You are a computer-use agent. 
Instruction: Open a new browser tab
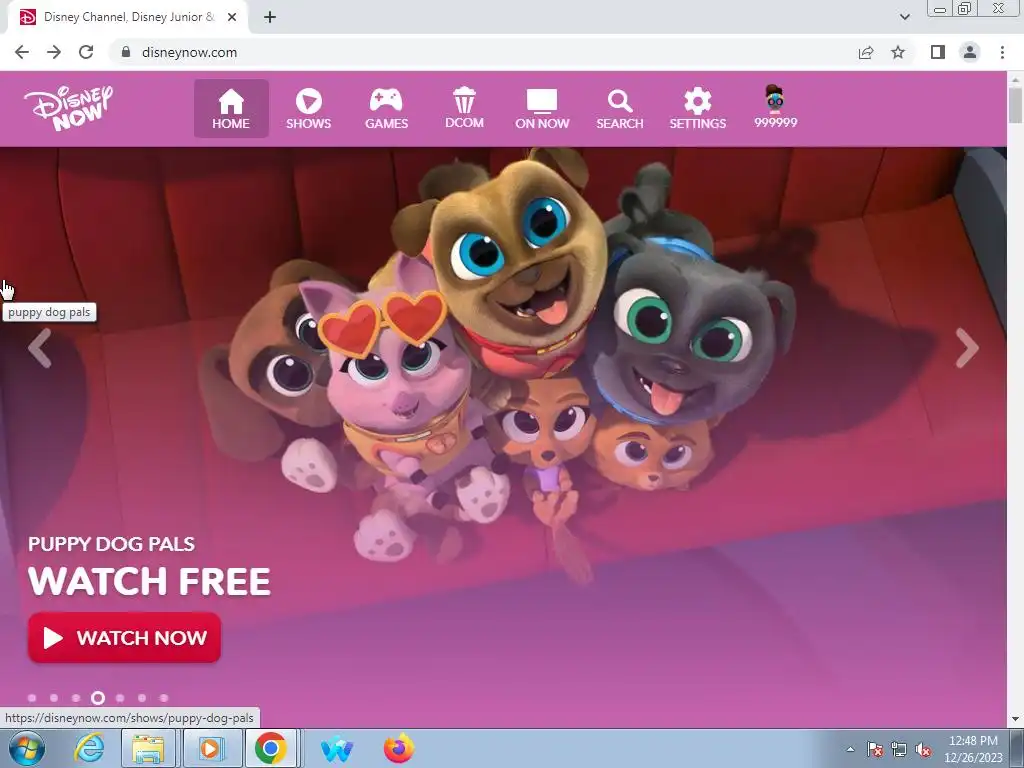270,17
